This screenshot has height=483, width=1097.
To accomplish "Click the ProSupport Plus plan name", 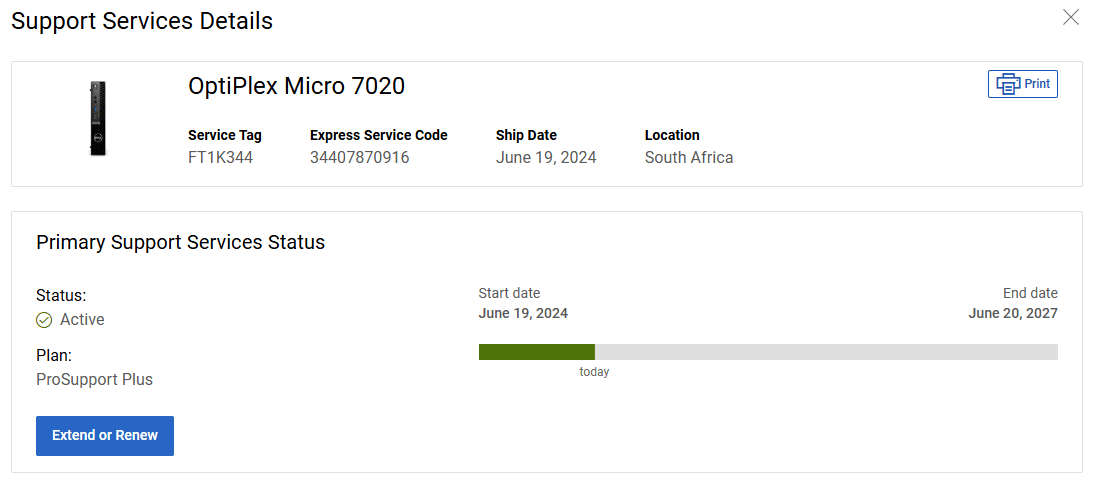I will 94,379.
